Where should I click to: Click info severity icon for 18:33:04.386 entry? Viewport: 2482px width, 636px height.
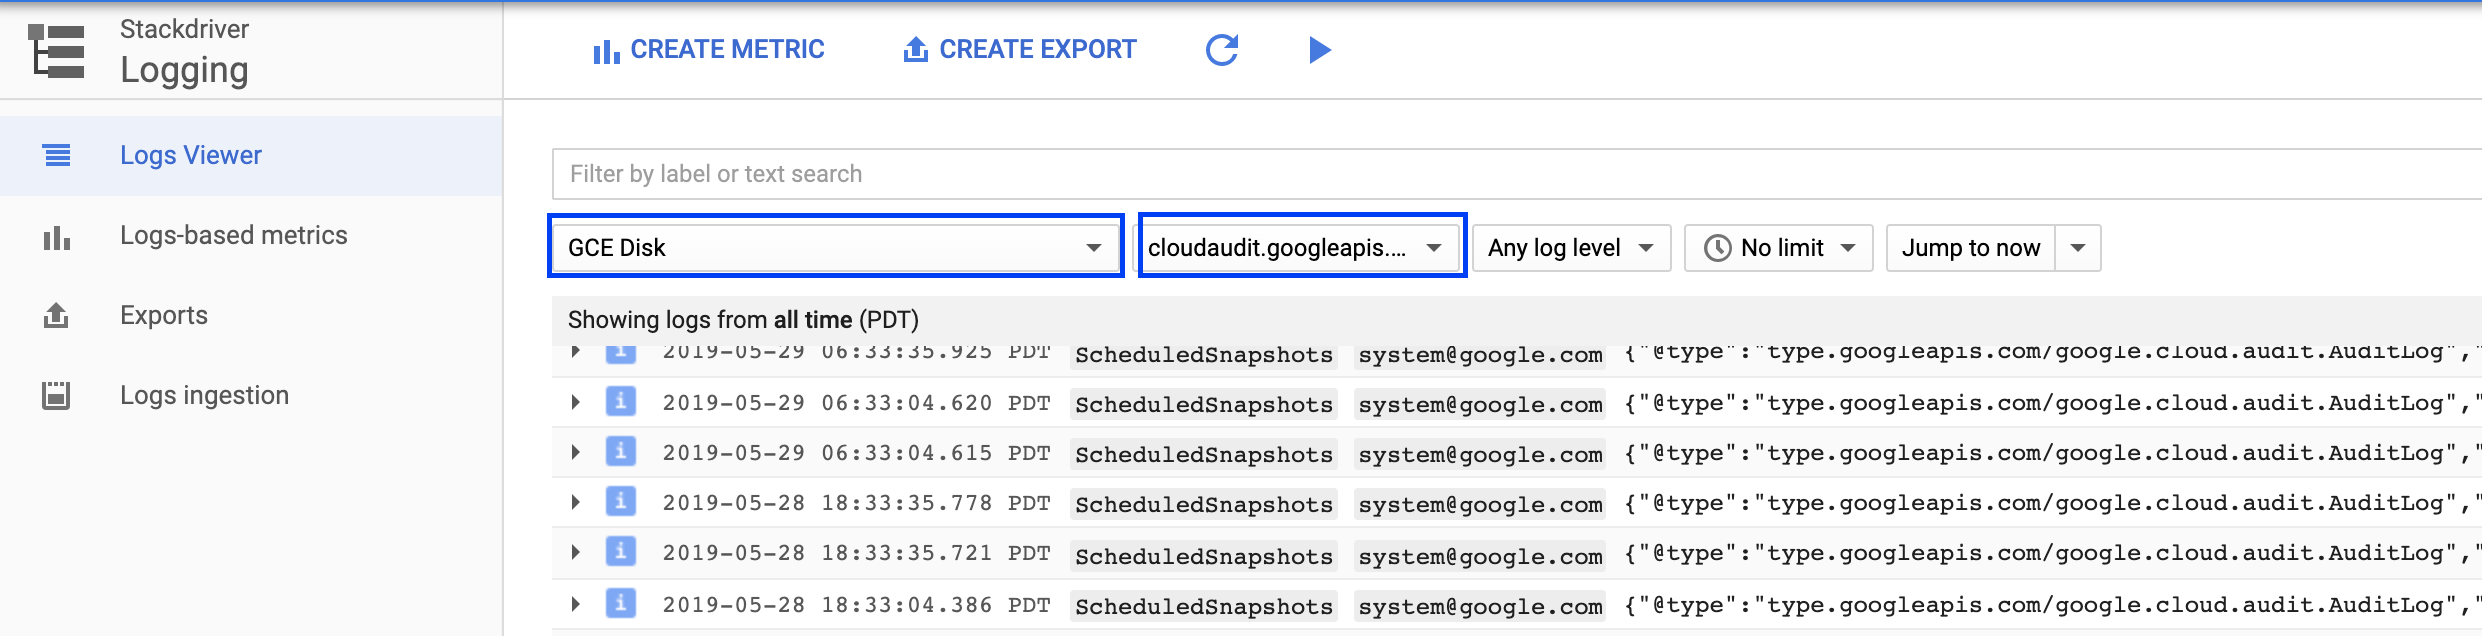coord(621,604)
